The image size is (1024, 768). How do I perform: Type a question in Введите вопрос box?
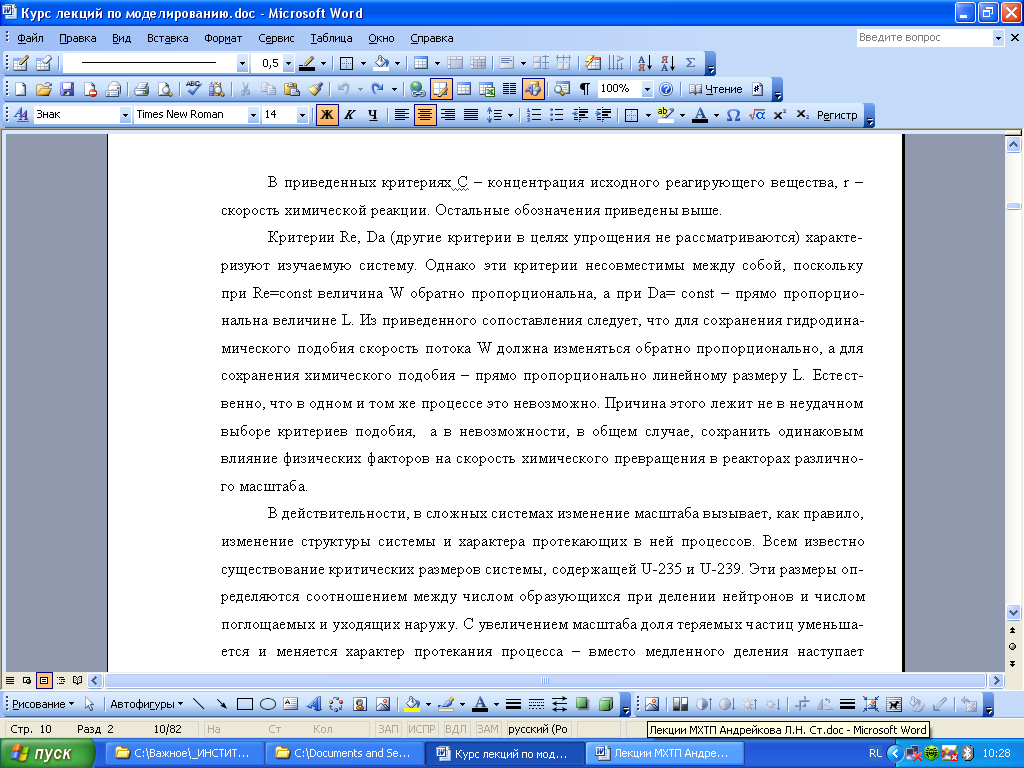pyautogui.click(x=923, y=38)
